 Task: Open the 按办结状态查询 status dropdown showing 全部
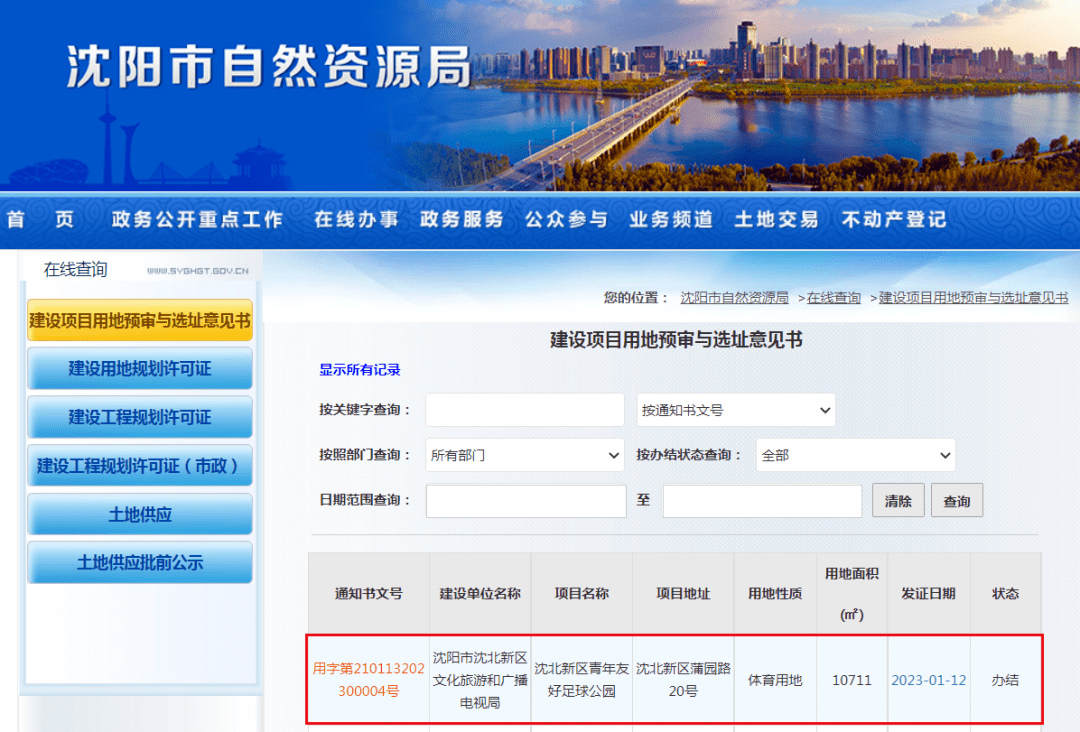(x=855, y=455)
